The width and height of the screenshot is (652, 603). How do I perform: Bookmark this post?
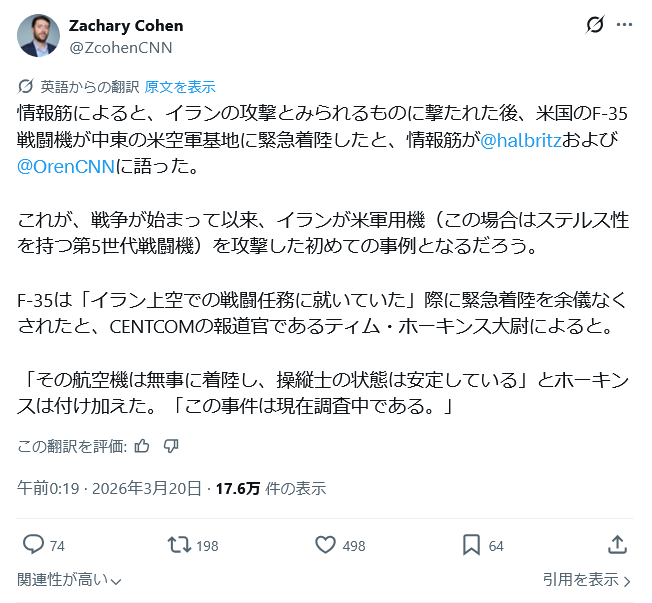472,544
